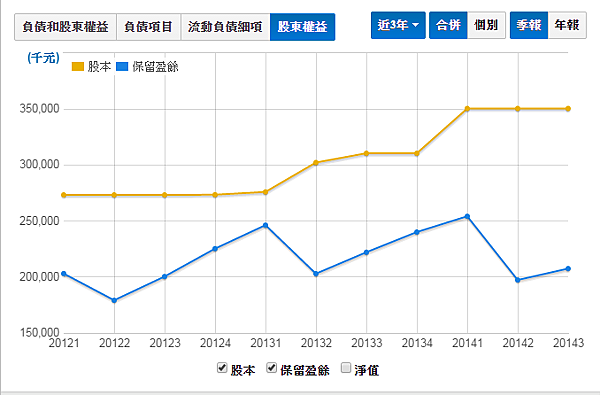
Task: Click the 300,000 y-axis label
Action: pos(40,164)
